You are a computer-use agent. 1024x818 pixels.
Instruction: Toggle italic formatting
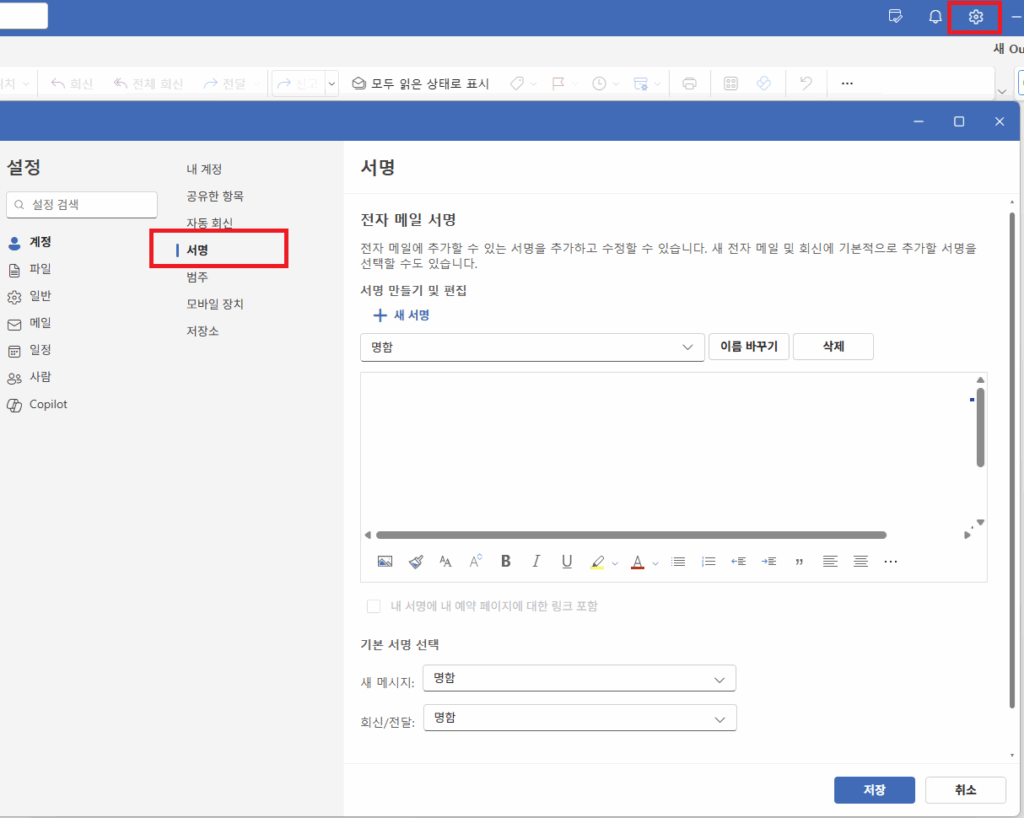536,561
